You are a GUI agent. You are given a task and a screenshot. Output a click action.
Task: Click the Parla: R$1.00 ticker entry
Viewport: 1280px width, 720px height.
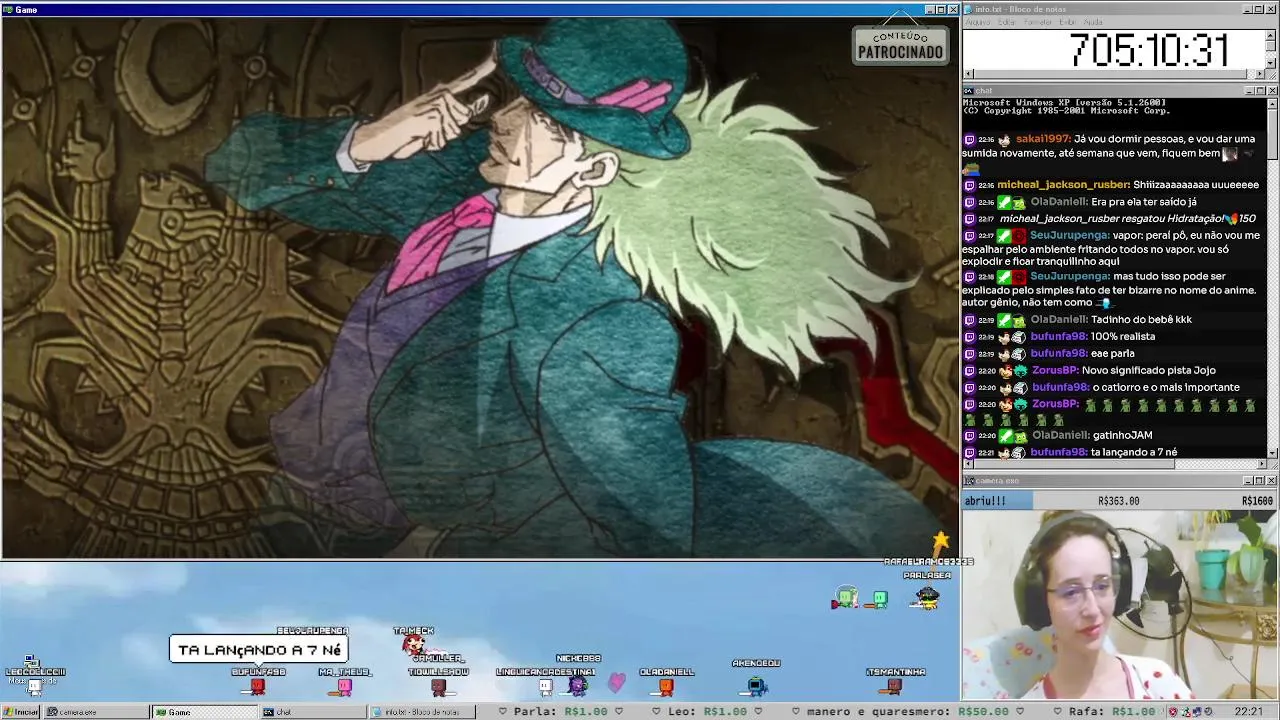point(560,712)
